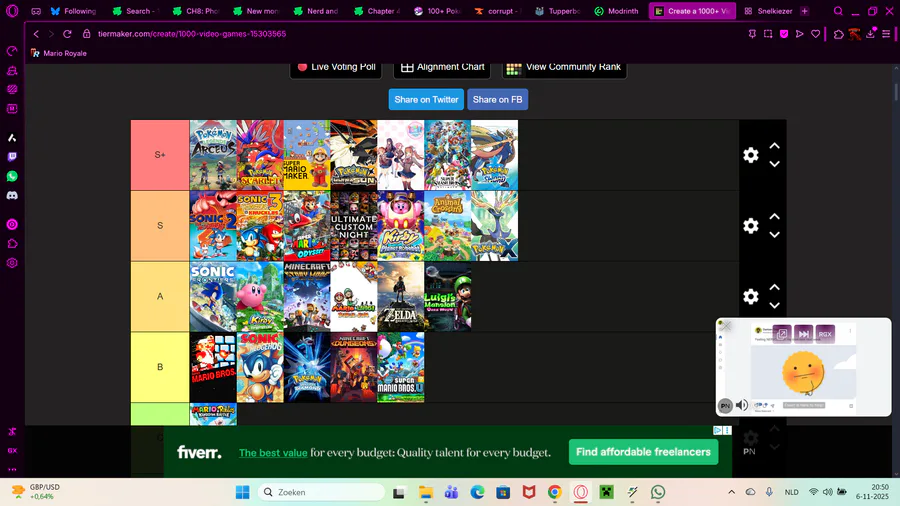
Task: Click the orange S tier label
Action: point(160,225)
